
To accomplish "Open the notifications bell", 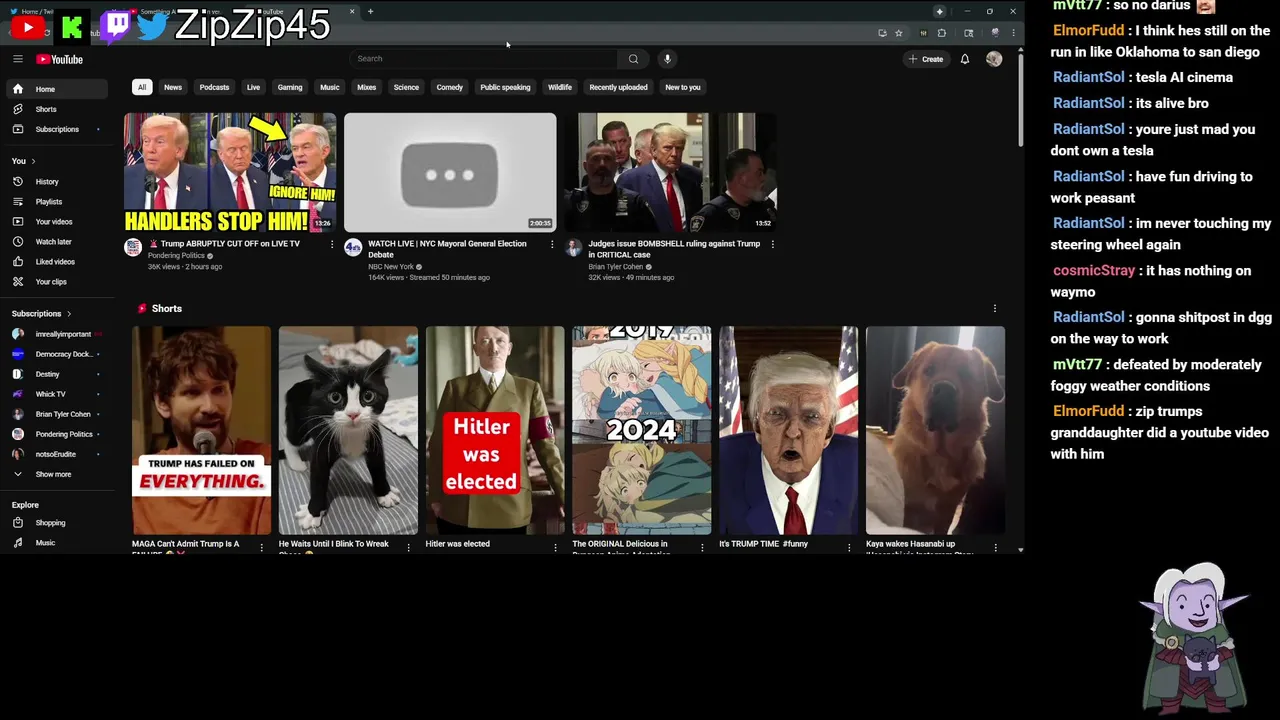I will coord(965,59).
